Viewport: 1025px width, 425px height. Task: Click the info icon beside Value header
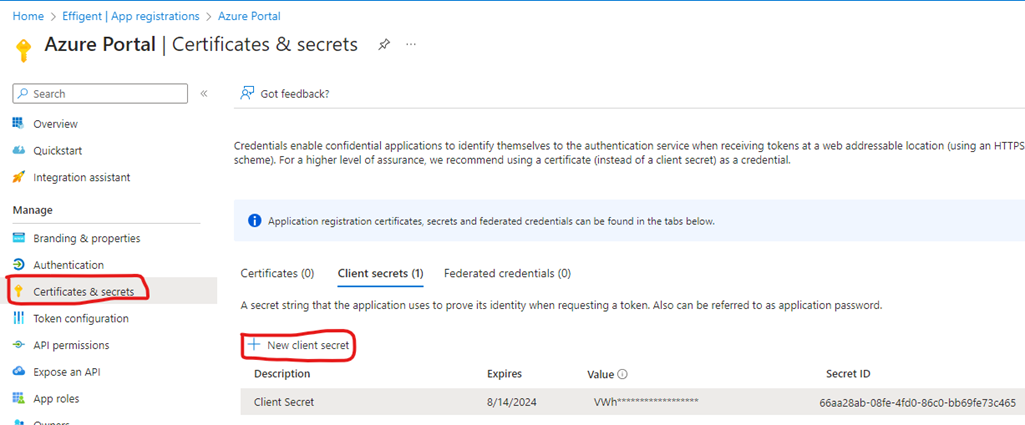[x=622, y=375]
